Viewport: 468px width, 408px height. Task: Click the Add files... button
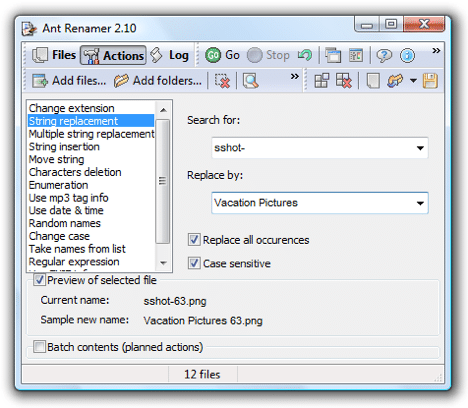(69, 81)
